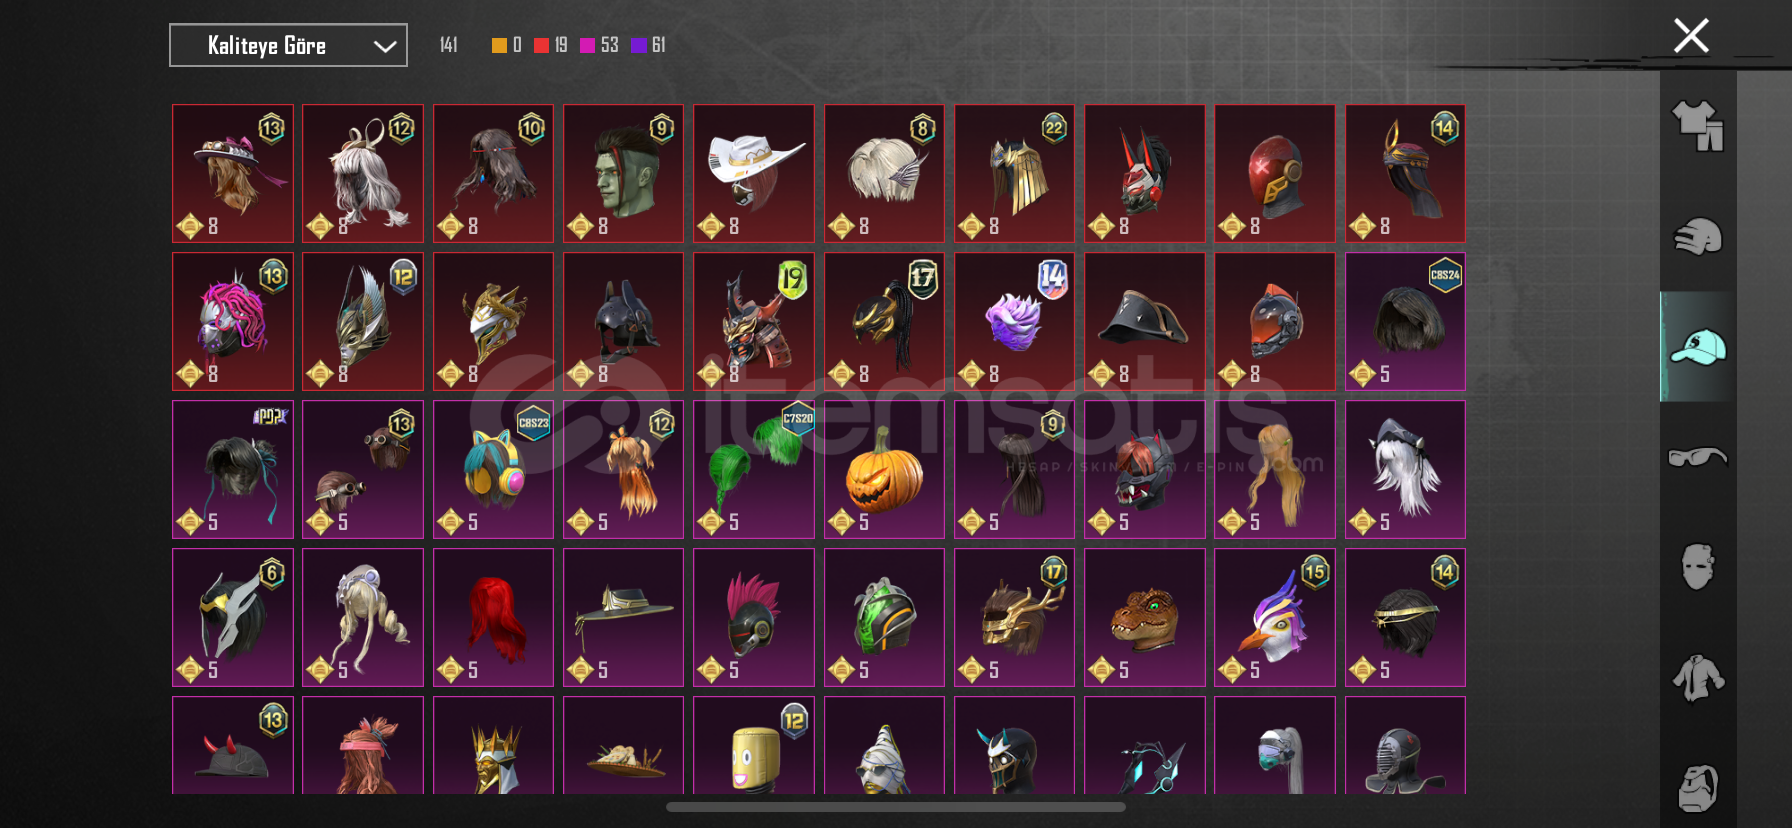1792x828 pixels.
Task: Choose the green dinosaur mask item
Action: point(1145,617)
